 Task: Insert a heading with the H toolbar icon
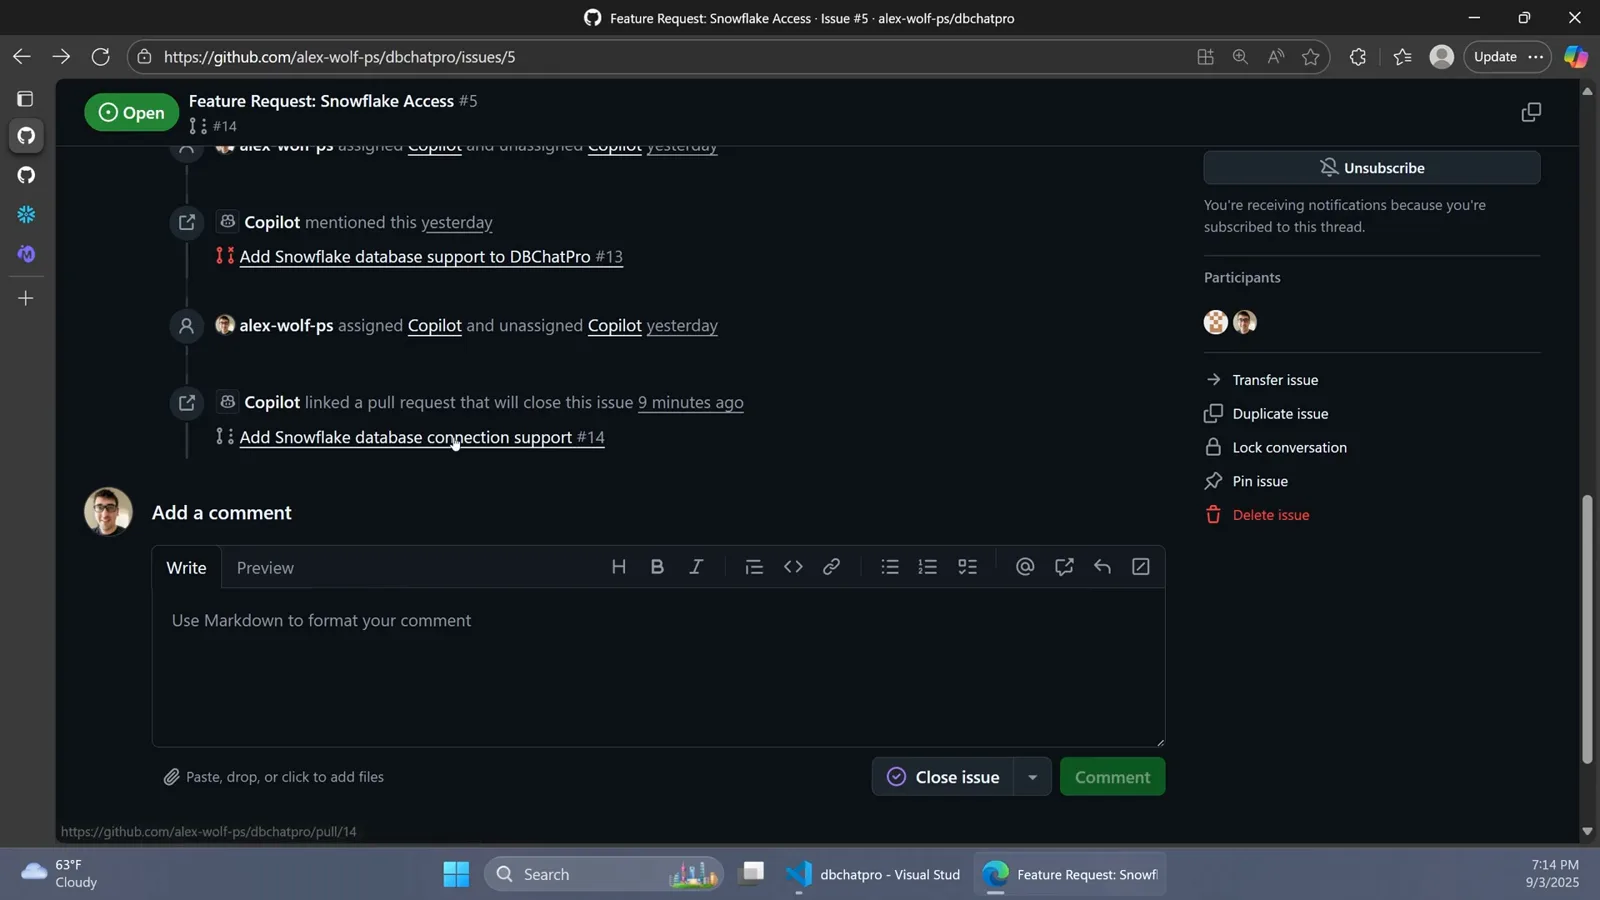pos(618,567)
